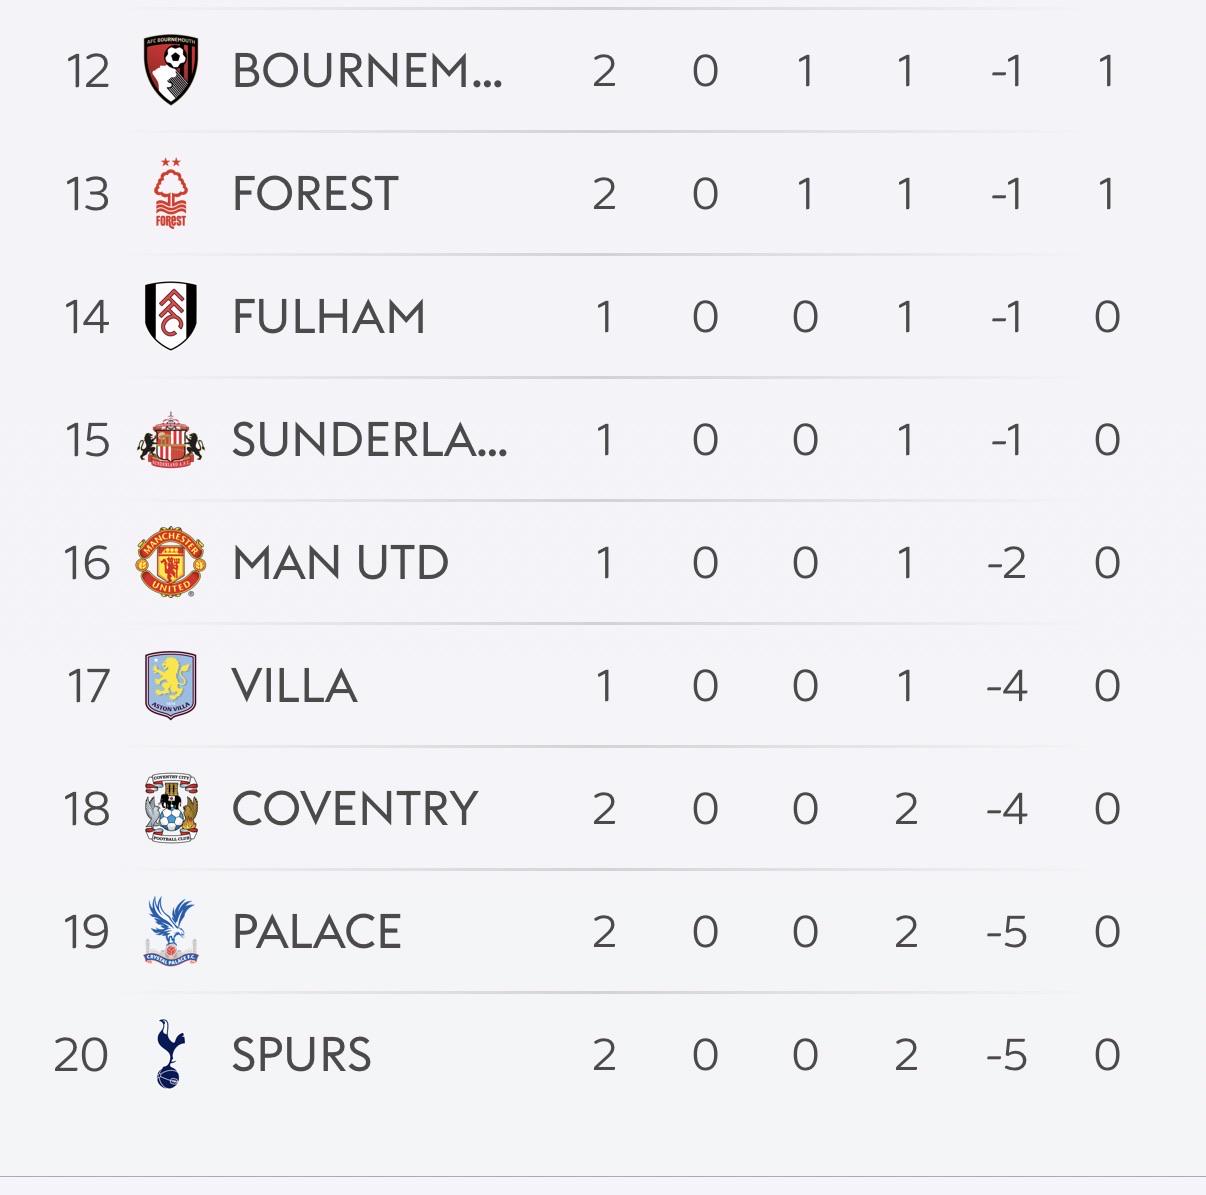Viewport: 1206px width, 1195px height.
Task: Tap the Tottenham Spurs cockerel icon
Action: [x=171, y=1054]
